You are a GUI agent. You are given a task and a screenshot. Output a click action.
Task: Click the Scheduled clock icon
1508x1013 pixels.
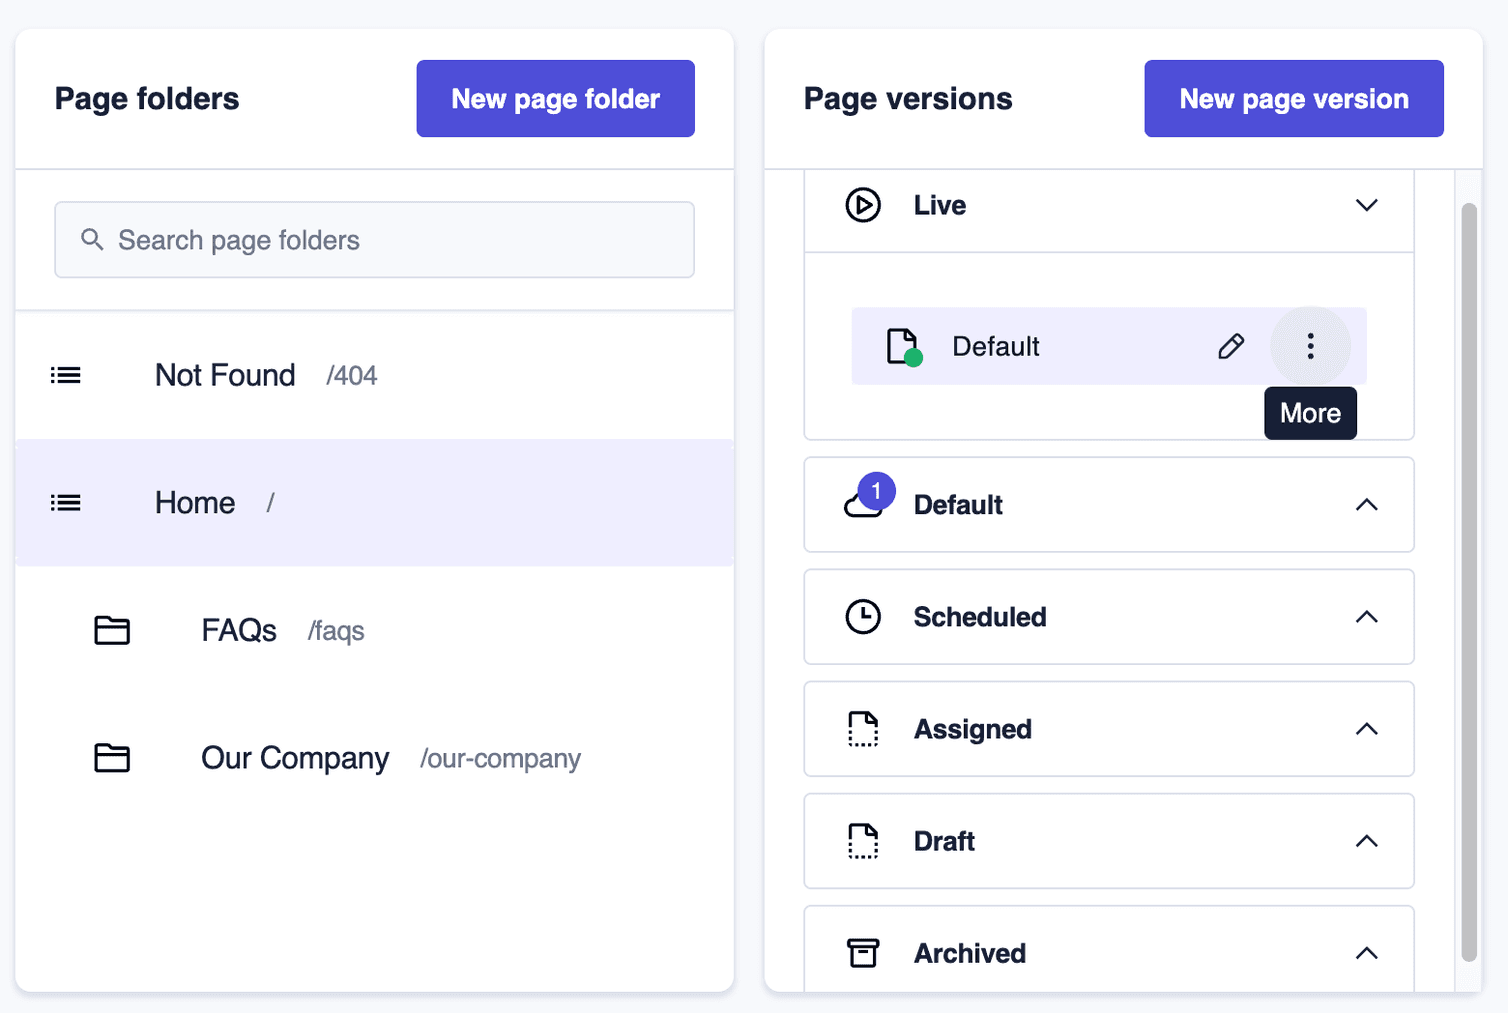(862, 617)
